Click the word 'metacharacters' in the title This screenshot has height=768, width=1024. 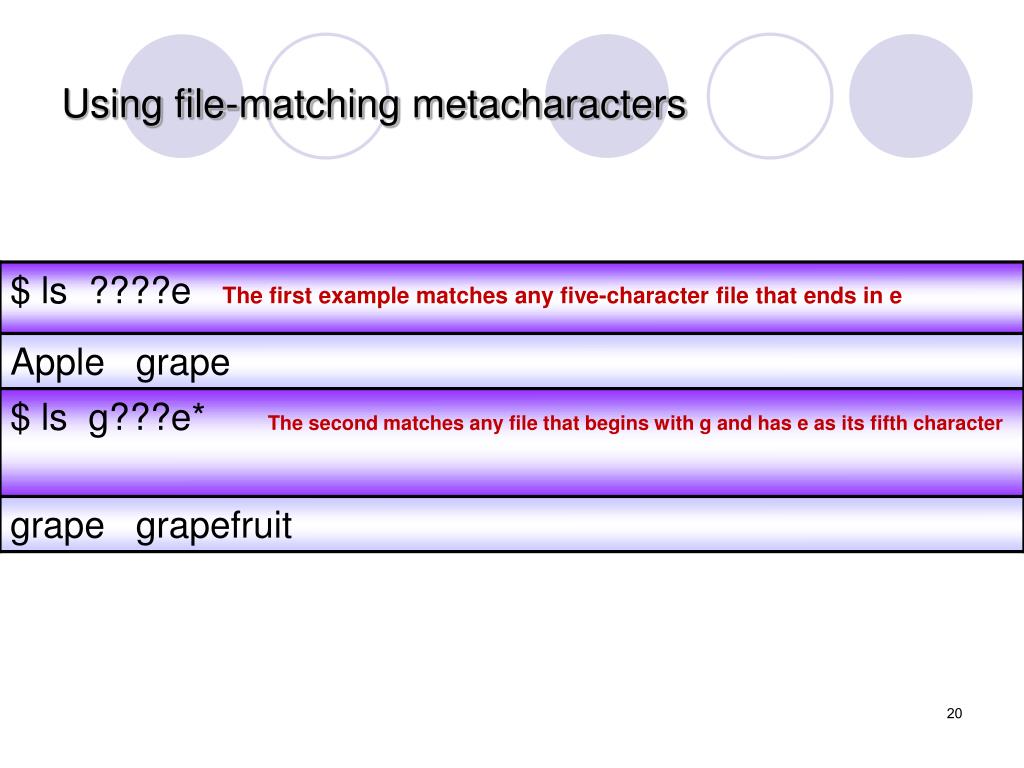point(549,104)
